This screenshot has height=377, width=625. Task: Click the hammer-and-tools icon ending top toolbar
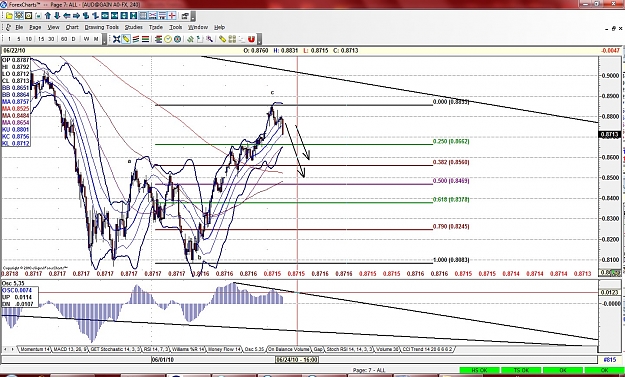point(185,16)
